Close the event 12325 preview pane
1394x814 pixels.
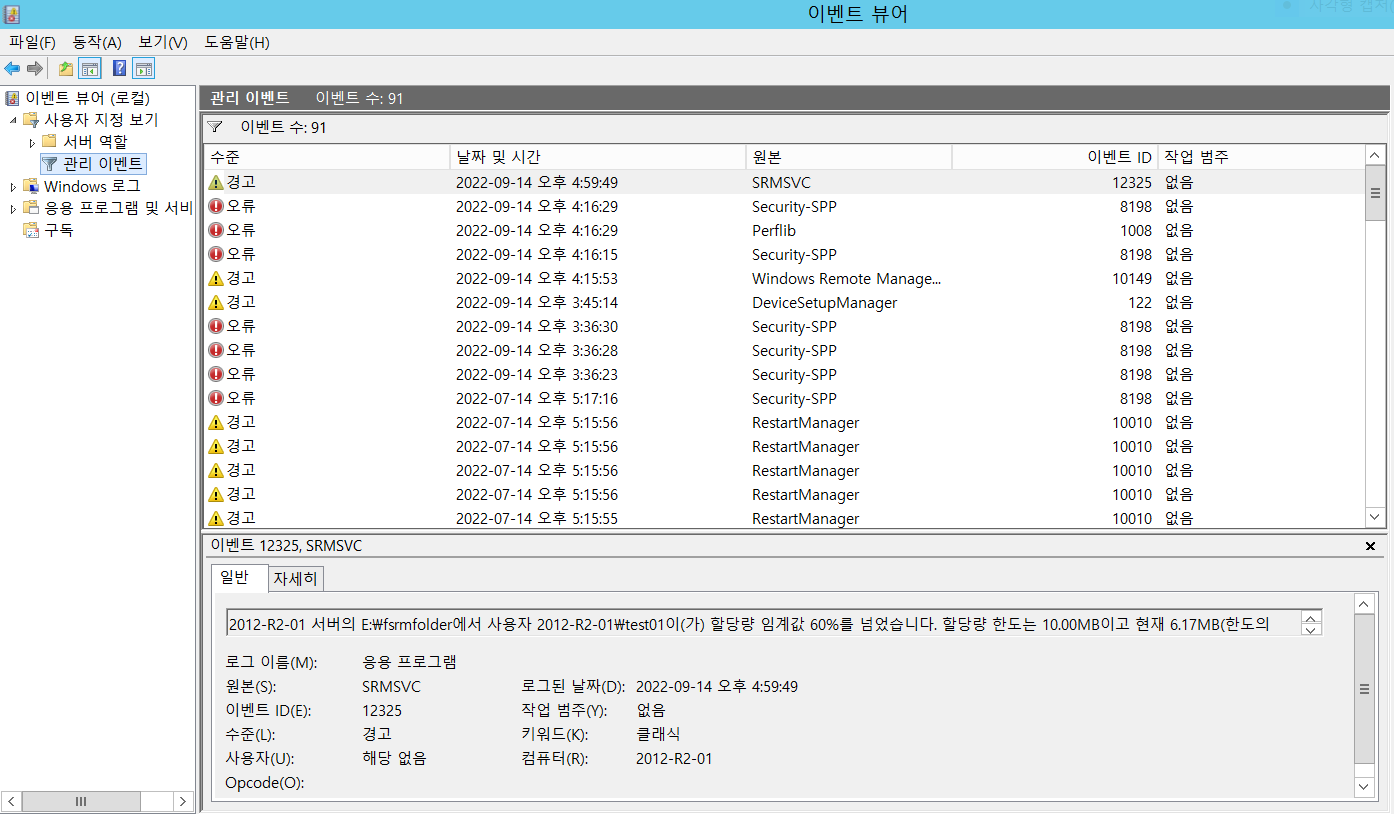coord(1370,546)
